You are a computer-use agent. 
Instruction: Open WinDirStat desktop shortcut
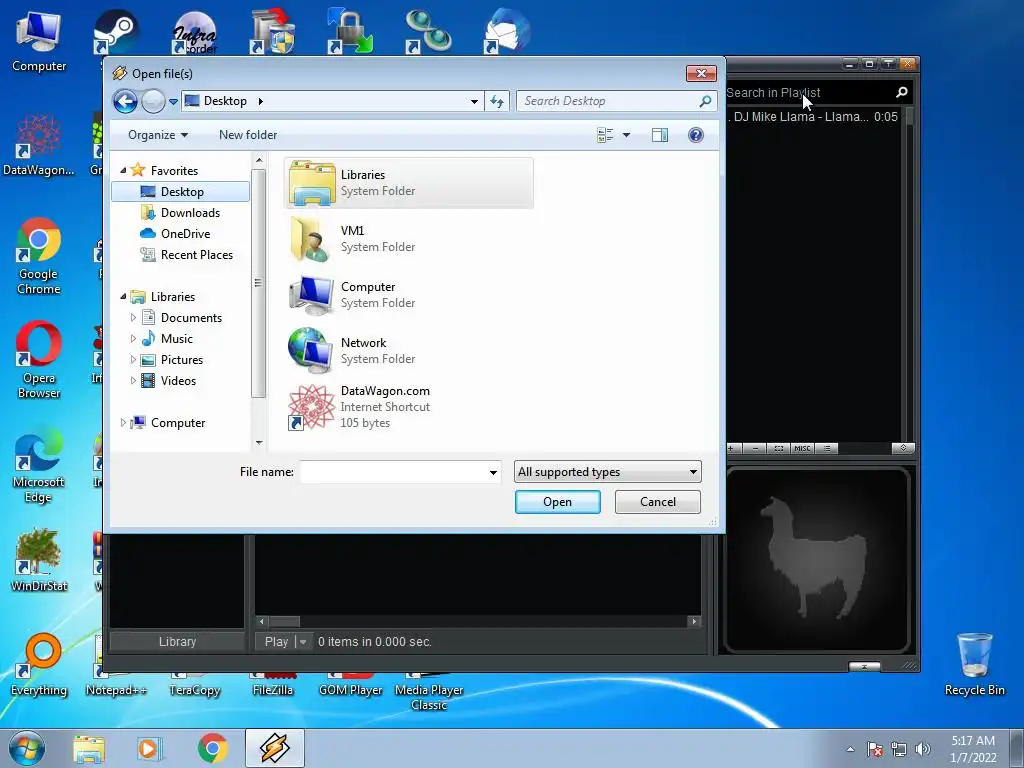click(39, 560)
